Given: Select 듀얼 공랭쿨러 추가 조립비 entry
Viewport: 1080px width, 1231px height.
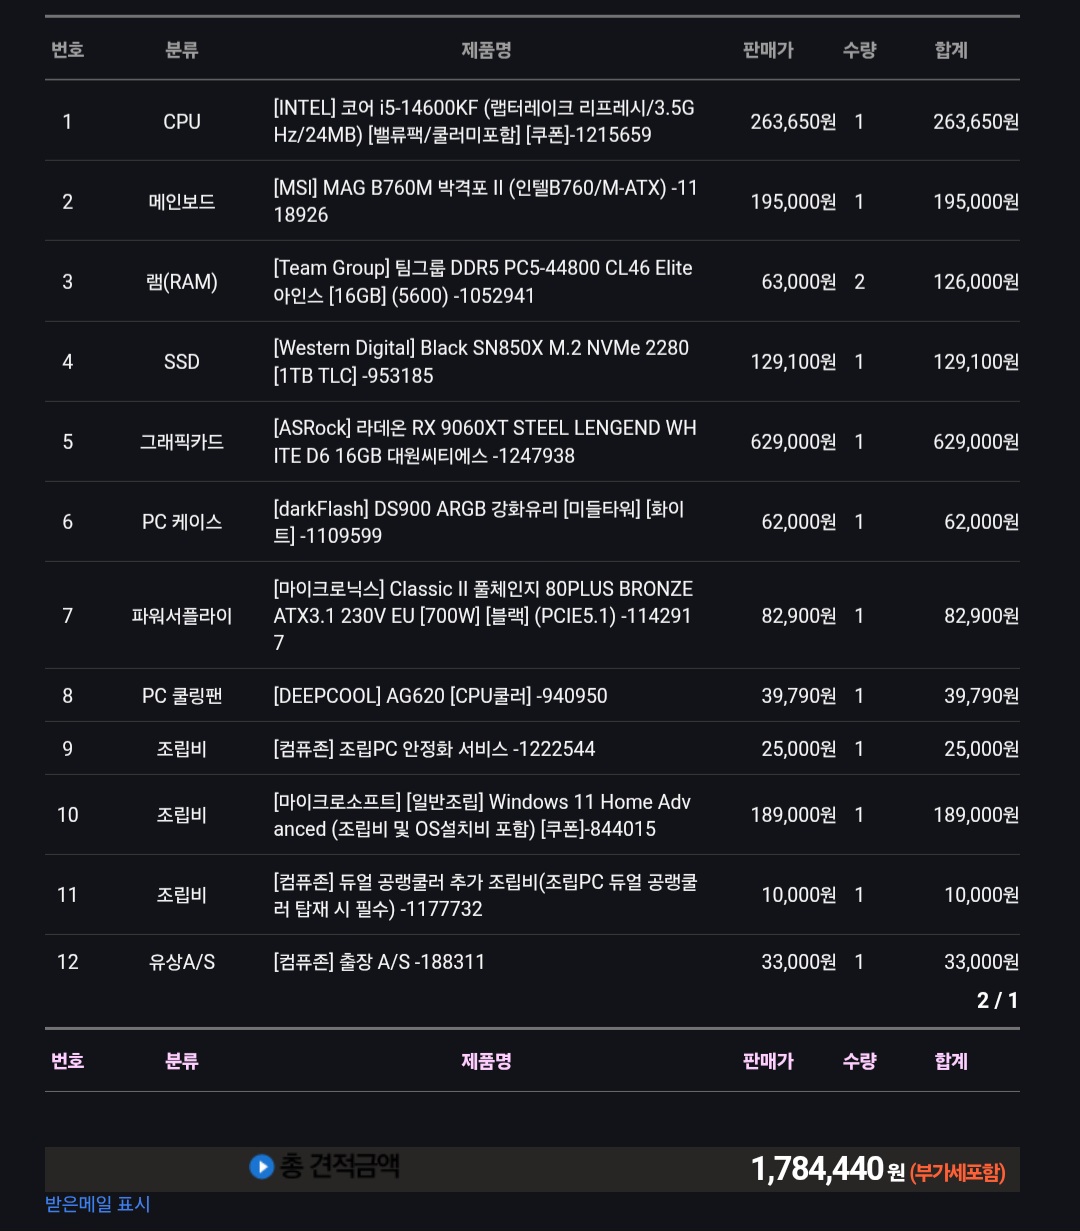Looking at the screenshot, I should [x=485, y=895].
